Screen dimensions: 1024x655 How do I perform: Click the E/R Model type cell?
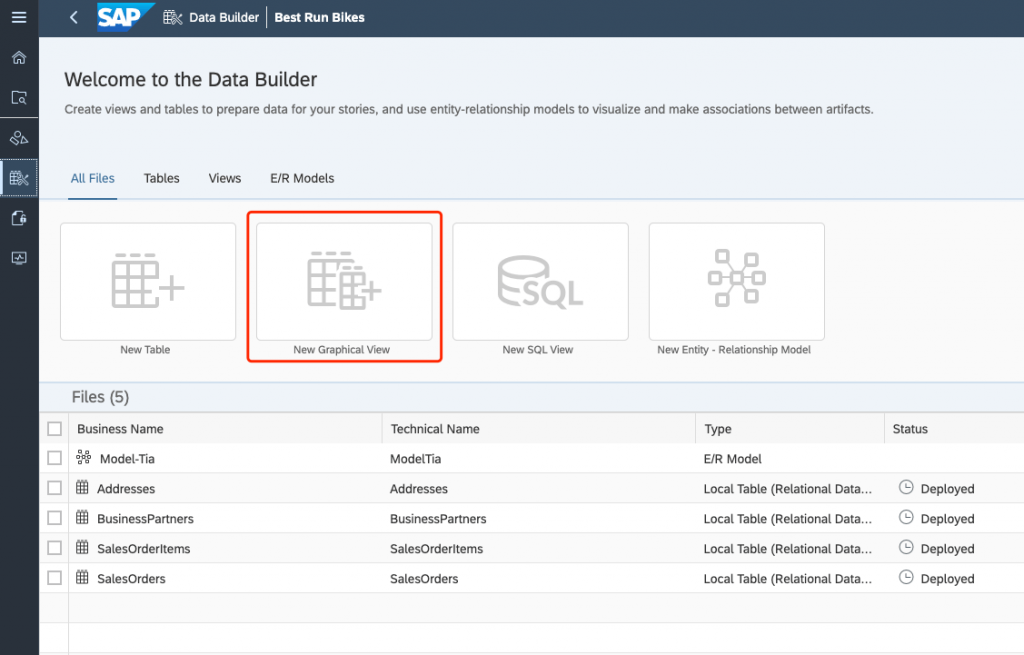[733, 458]
